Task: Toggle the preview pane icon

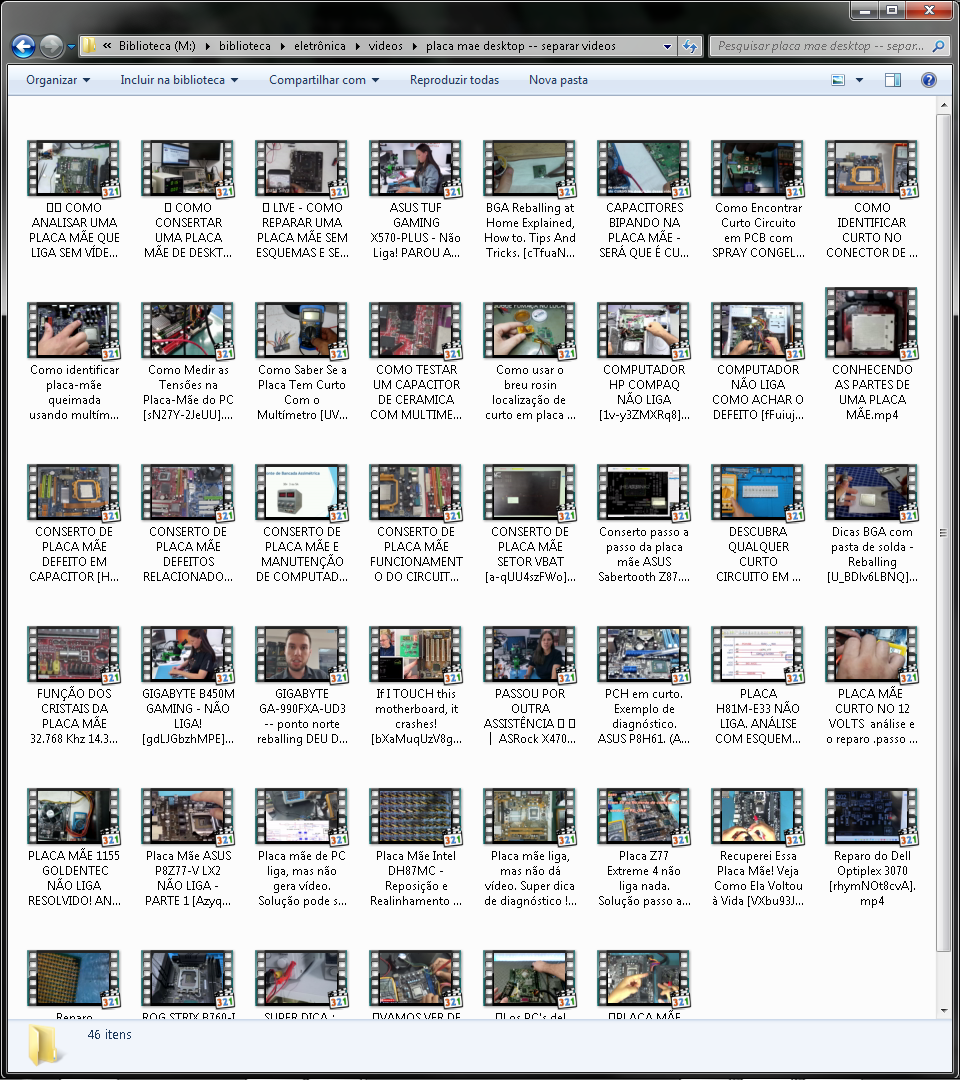Action: [893, 80]
